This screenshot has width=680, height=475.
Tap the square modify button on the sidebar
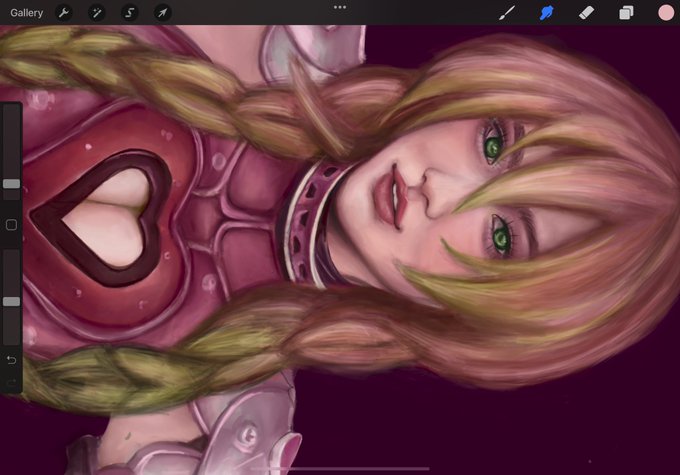tap(11, 225)
